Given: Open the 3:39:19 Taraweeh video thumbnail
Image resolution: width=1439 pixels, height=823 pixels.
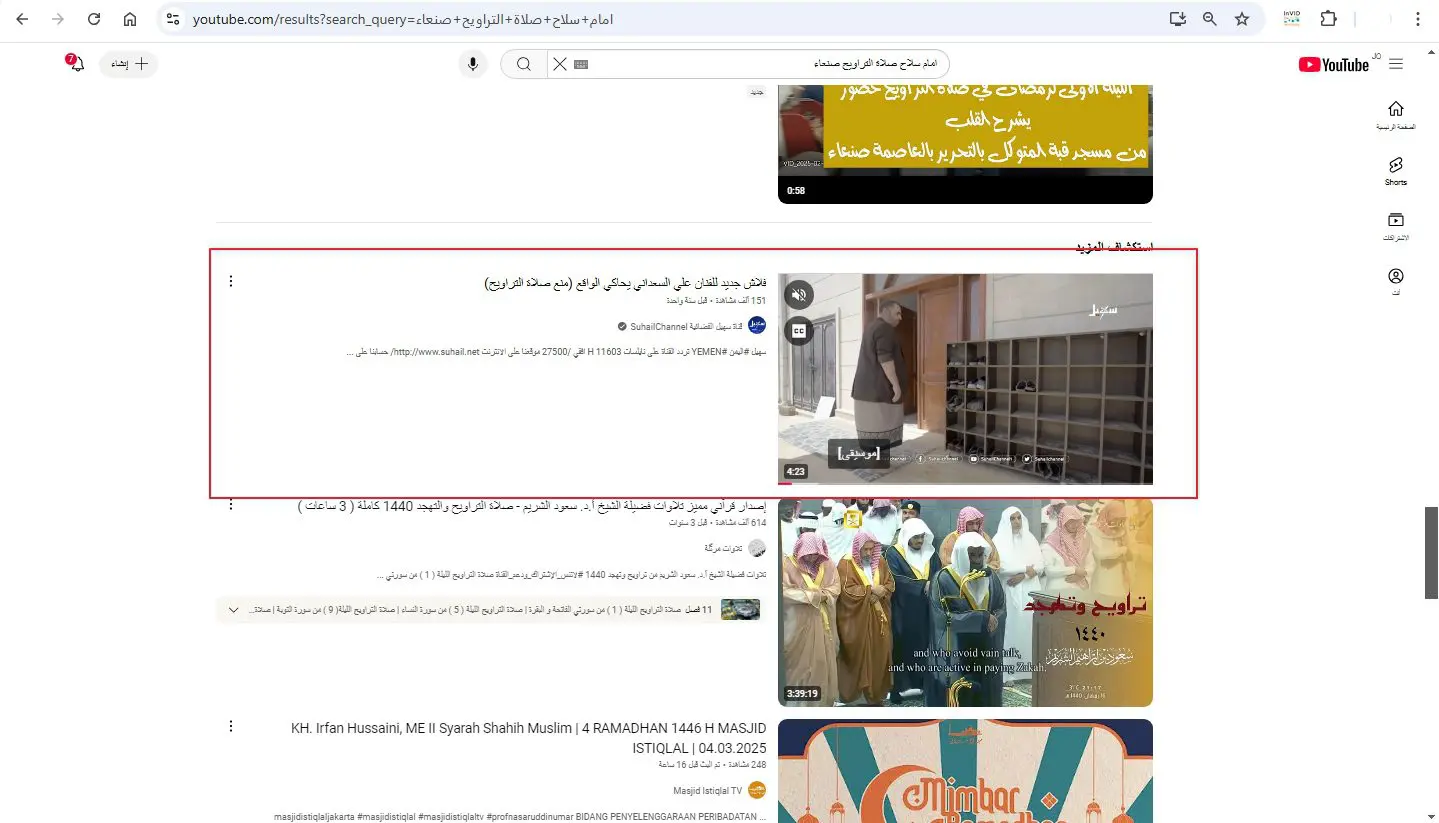Looking at the screenshot, I should coord(965,603).
